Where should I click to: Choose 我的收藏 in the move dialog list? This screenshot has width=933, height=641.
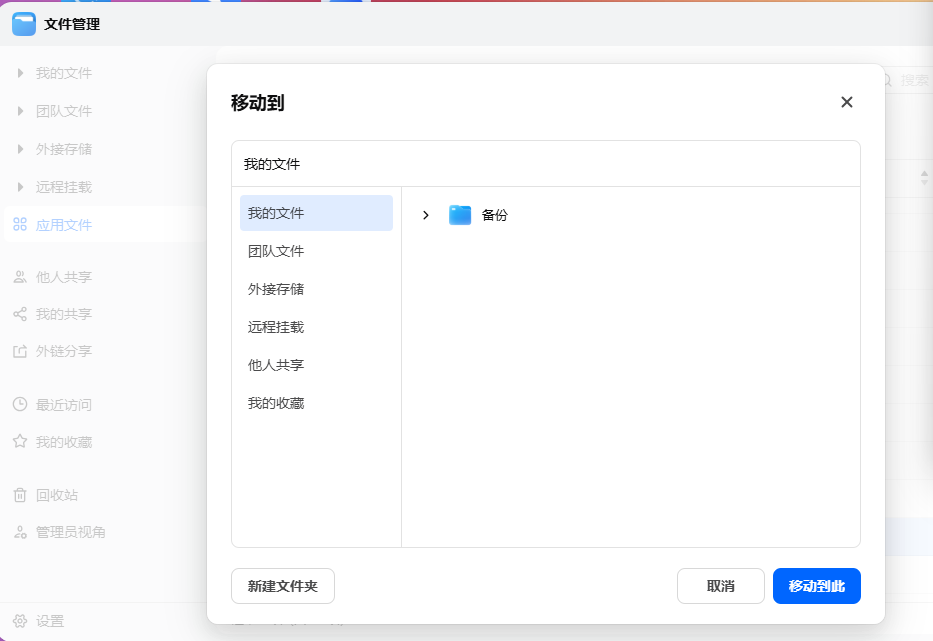(276, 403)
